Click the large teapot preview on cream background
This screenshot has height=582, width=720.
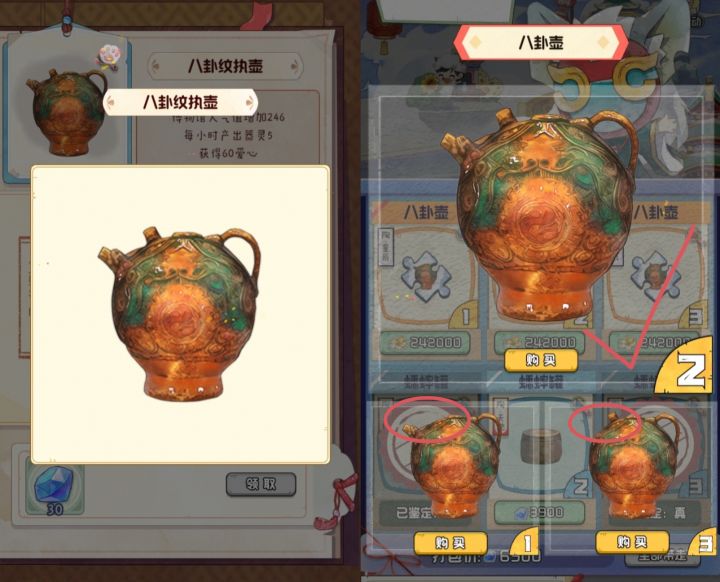(180, 313)
